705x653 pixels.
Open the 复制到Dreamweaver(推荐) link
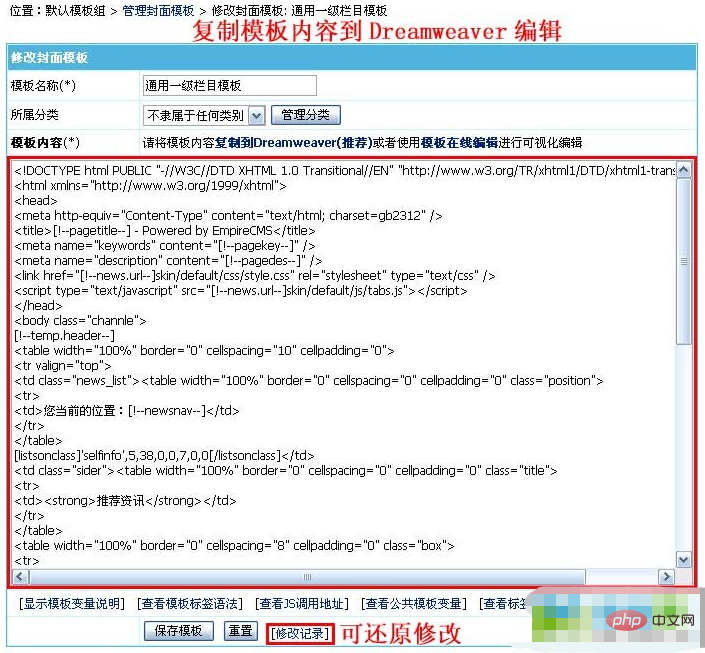pos(294,143)
